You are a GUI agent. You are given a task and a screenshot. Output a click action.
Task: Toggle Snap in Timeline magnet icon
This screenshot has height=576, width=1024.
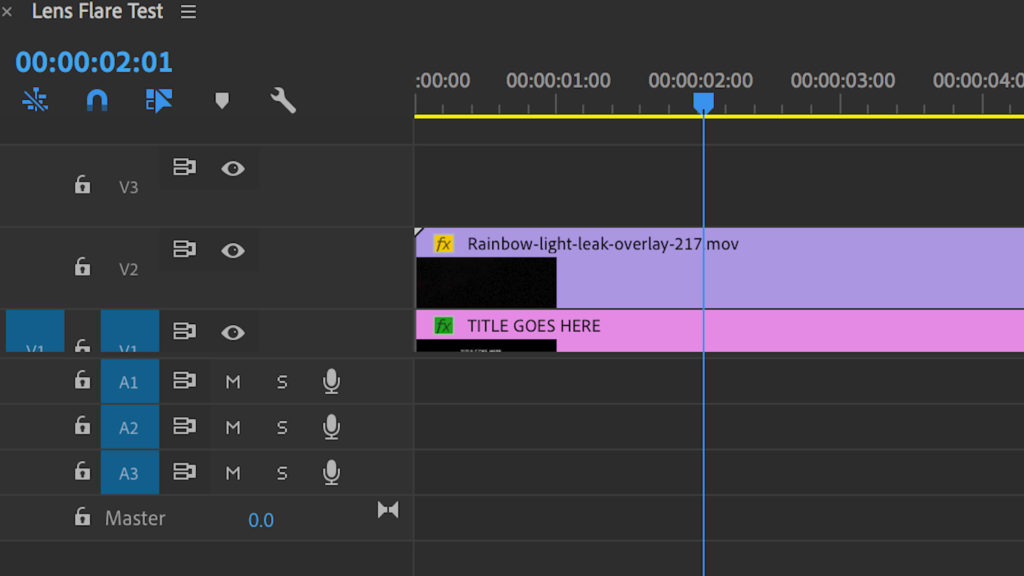tap(97, 100)
